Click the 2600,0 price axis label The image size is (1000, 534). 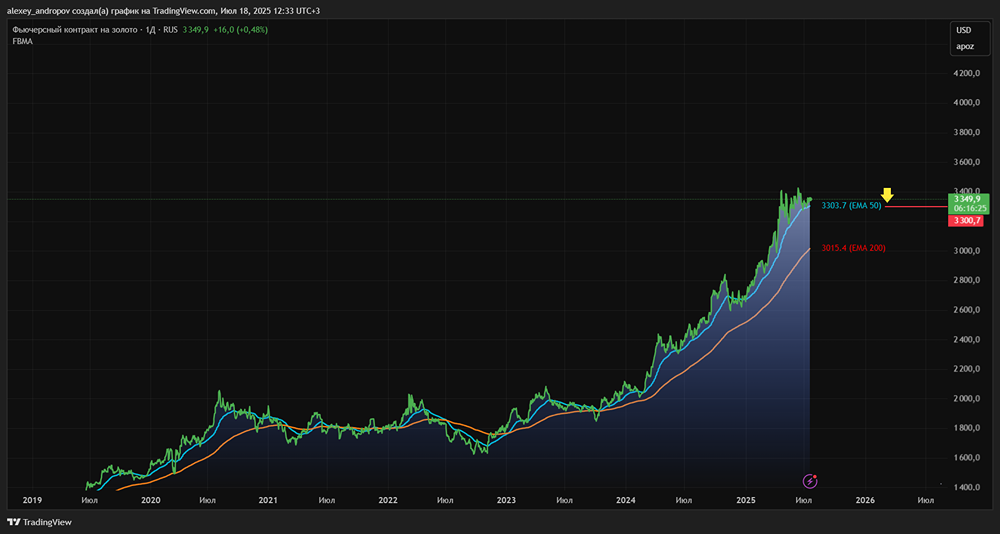coord(967,310)
